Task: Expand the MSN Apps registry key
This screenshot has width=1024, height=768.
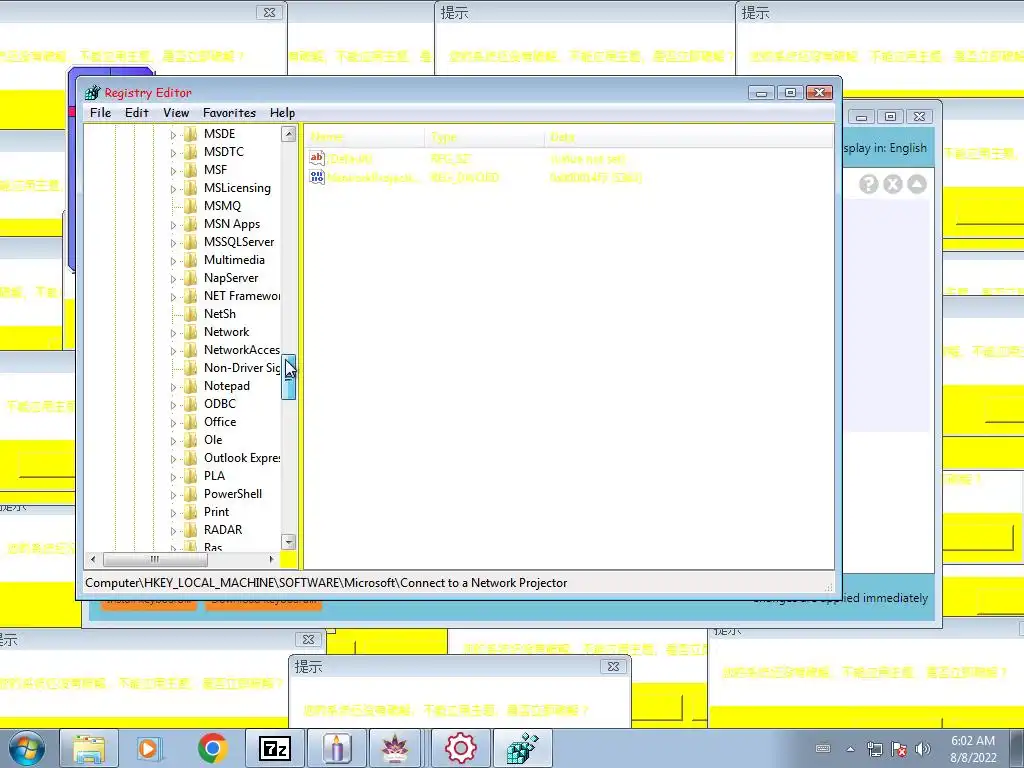Action: (173, 225)
